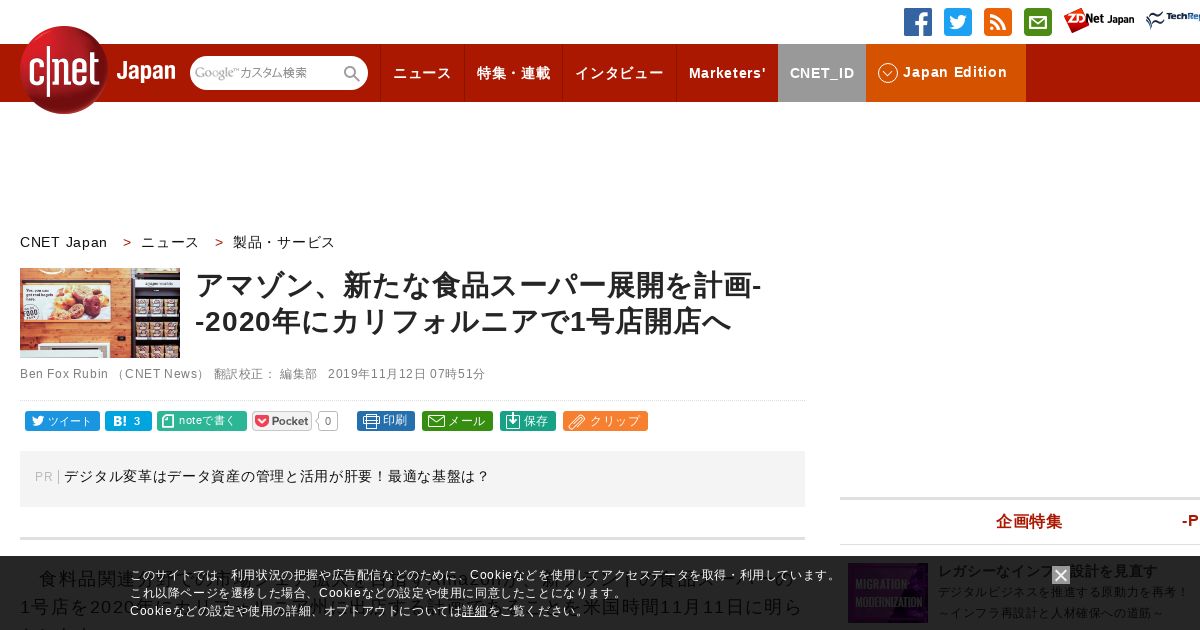Go to CNET Japan home via logo
This screenshot has height=630, width=1200.
(97, 70)
